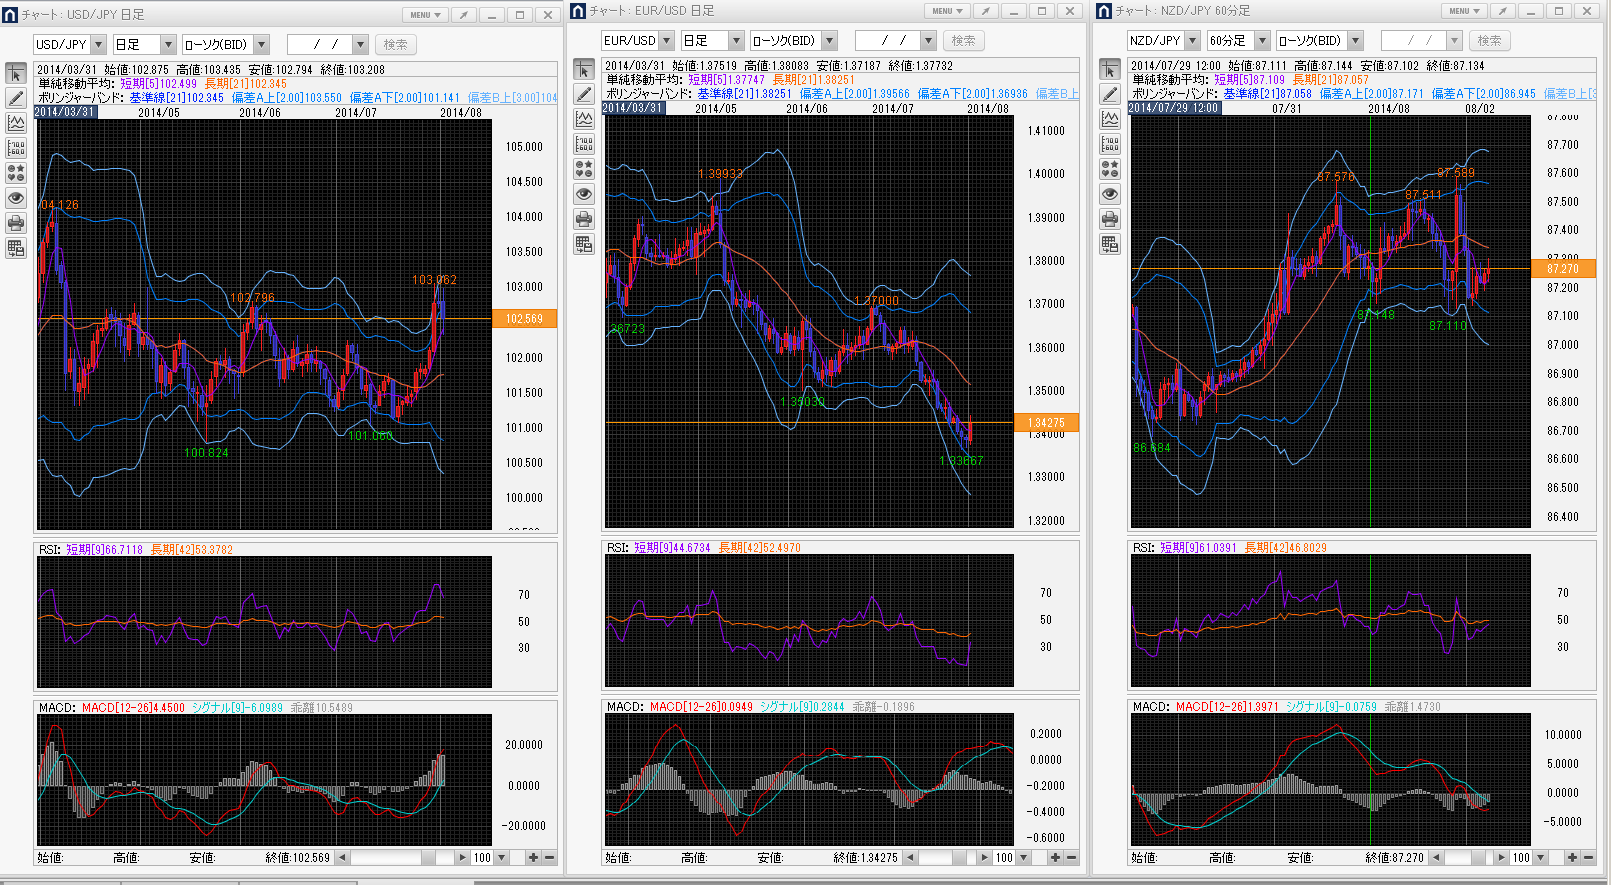Open technical indicator settings in USD/JPY chart

[16, 123]
